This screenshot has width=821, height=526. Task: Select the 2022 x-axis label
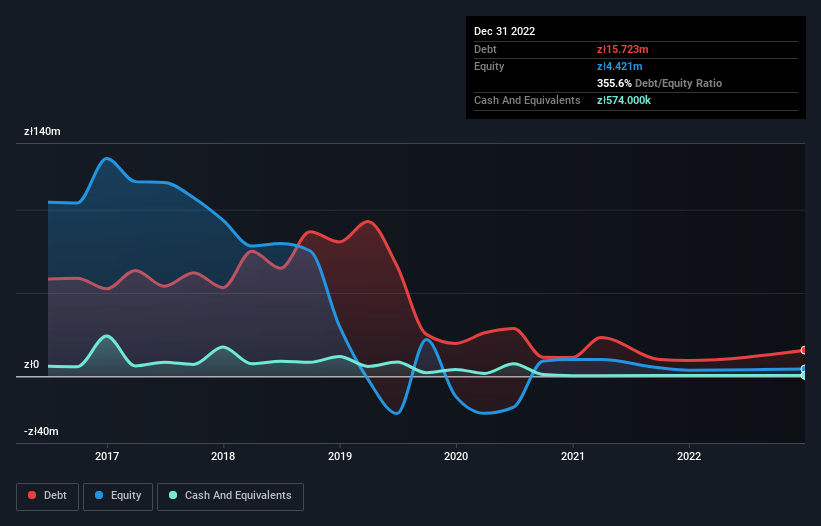(x=689, y=456)
